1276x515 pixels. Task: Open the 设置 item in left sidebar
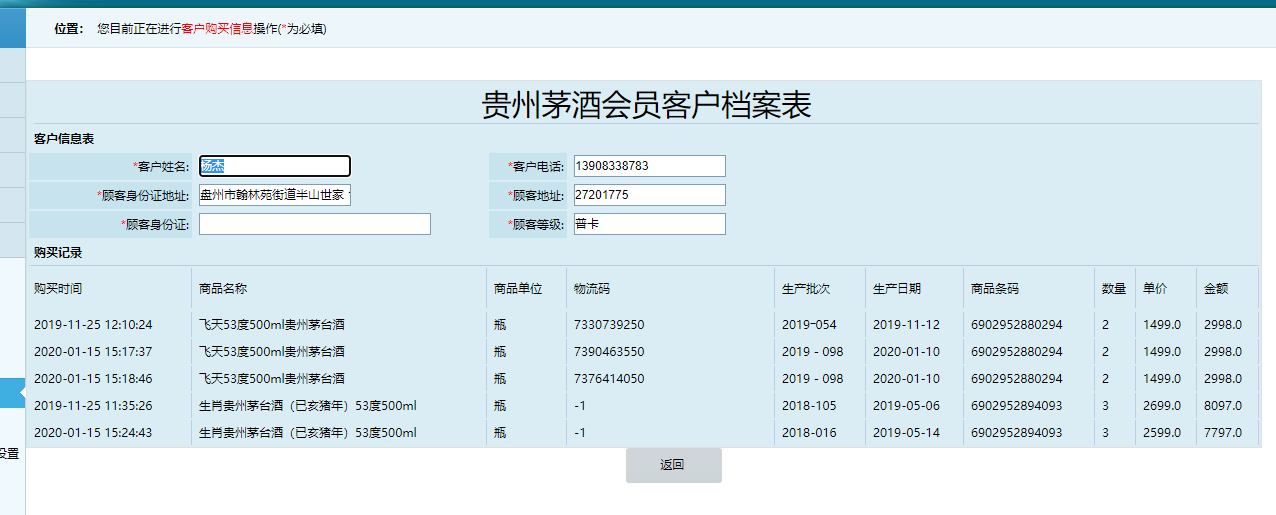(9, 453)
